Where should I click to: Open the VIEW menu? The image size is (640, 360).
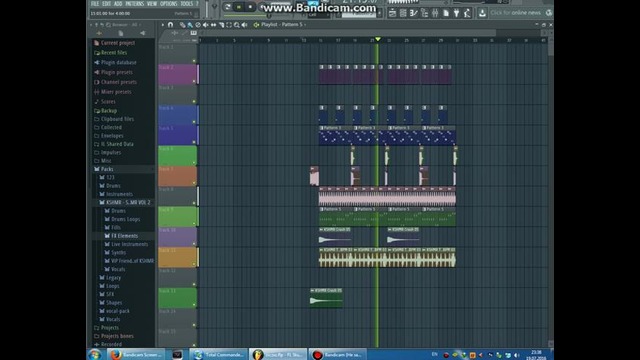[152, 4]
